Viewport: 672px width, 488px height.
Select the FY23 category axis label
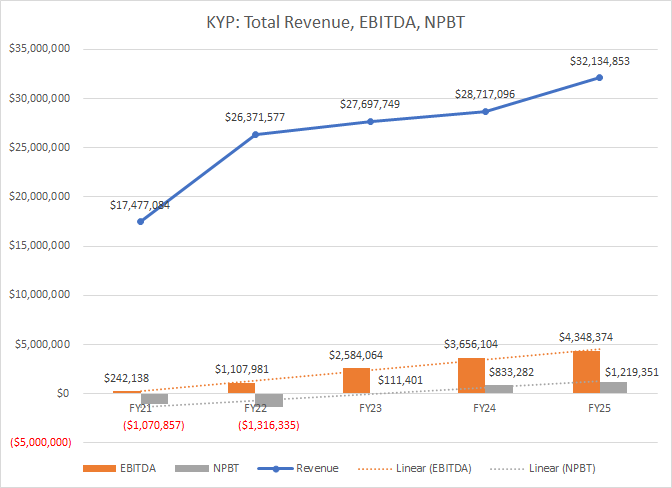[370, 408]
